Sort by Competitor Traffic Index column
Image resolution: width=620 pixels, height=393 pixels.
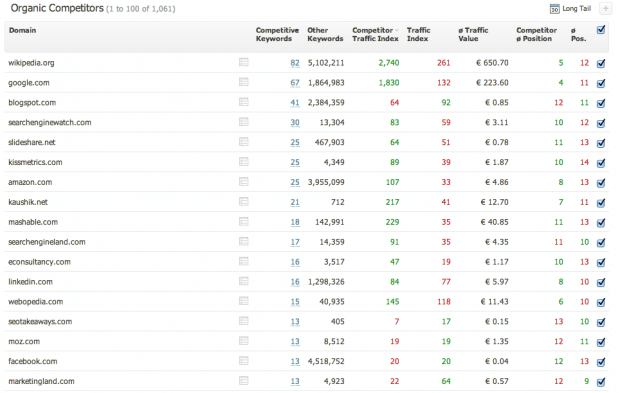click(375, 34)
